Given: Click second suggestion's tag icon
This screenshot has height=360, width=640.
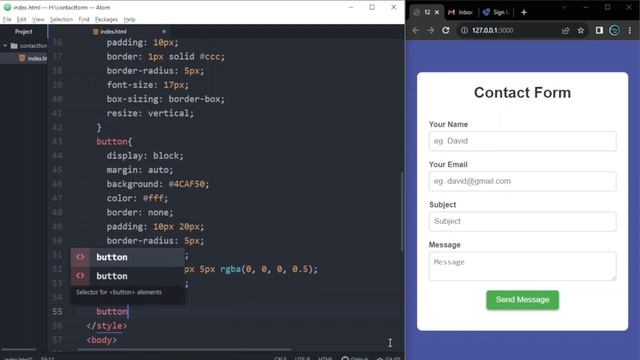Looking at the screenshot, I should (80, 276).
